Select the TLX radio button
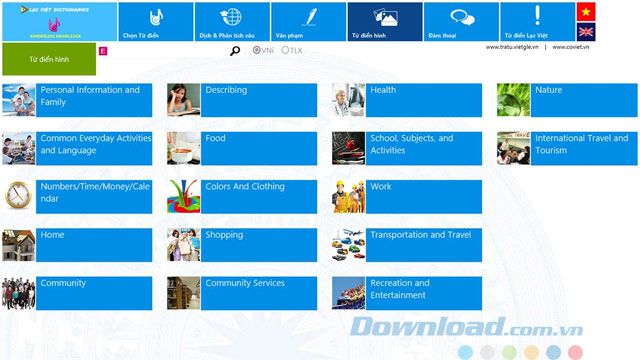 285,50
